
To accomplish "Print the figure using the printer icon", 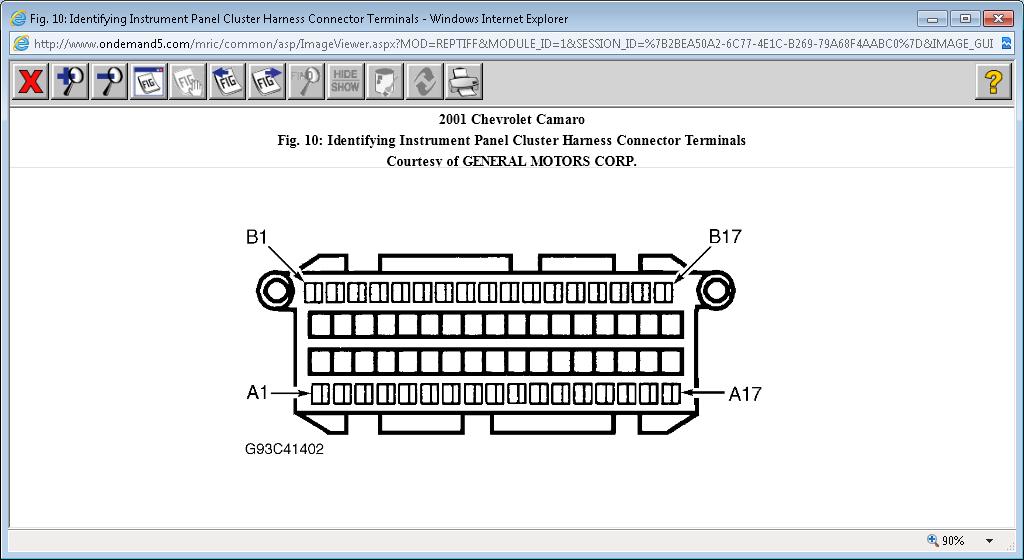I will pos(464,82).
